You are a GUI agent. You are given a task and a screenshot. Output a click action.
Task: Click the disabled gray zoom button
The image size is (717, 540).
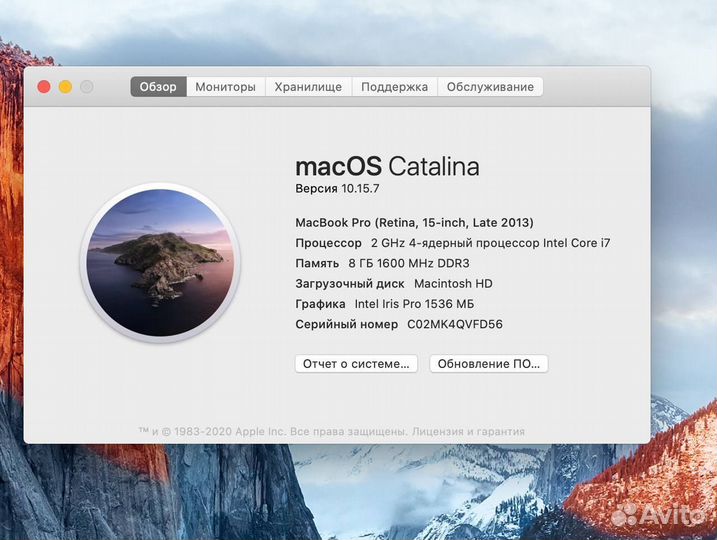point(87,86)
